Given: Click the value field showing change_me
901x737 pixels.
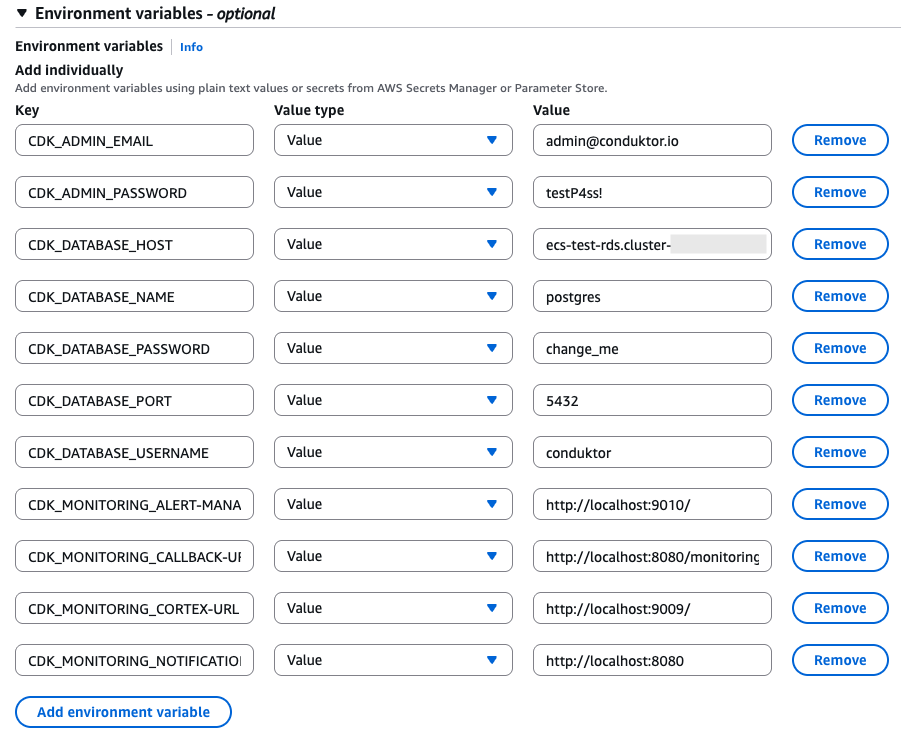Looking at the screenshot, I should [651, 348].
